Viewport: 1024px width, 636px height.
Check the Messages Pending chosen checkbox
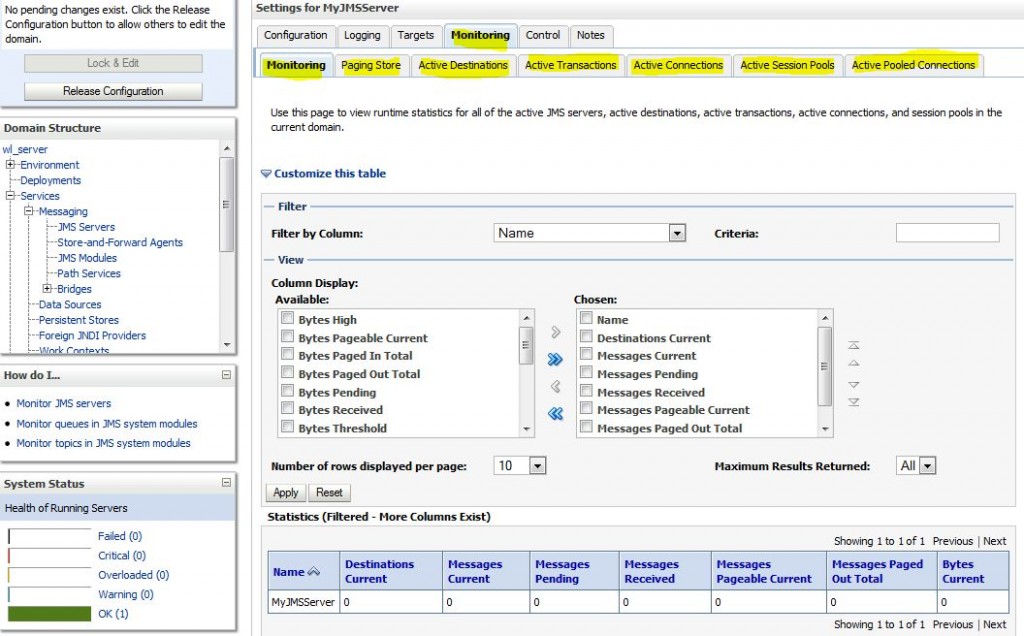pos(586,372)
